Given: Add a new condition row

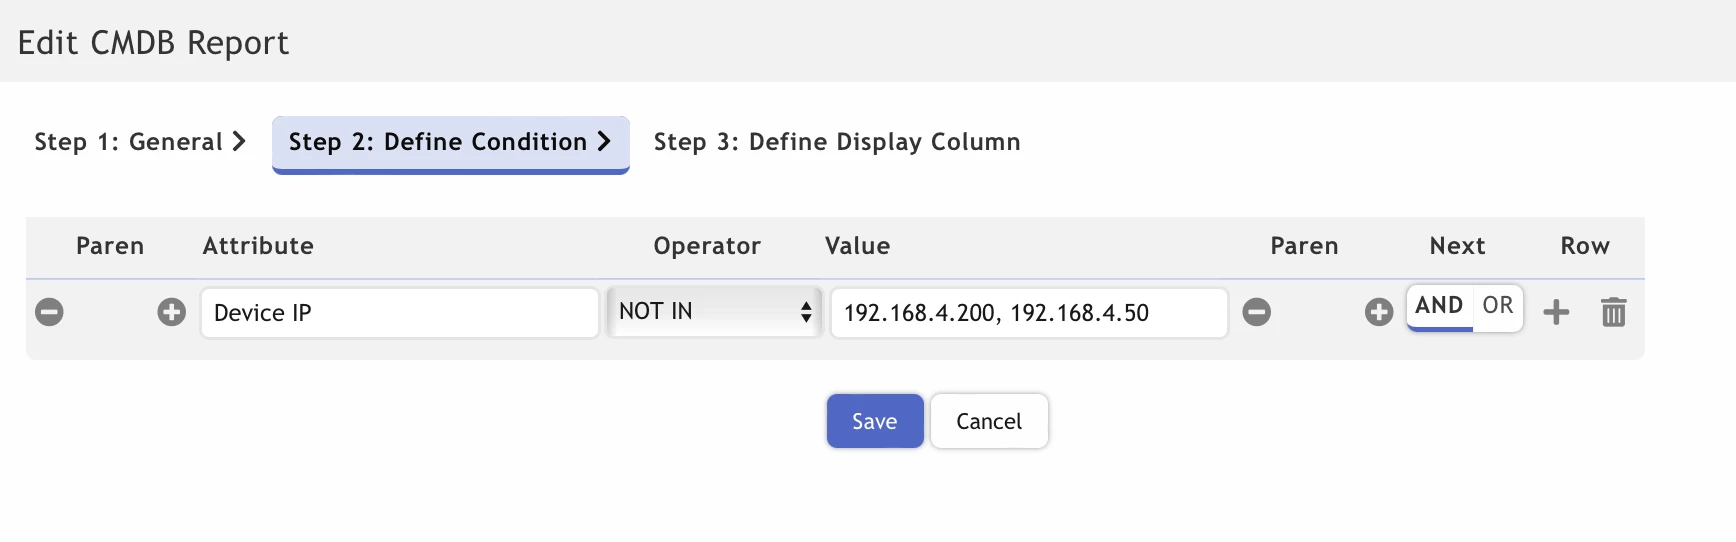Looking at the screenshot, I should click(x=1555, y=312).
